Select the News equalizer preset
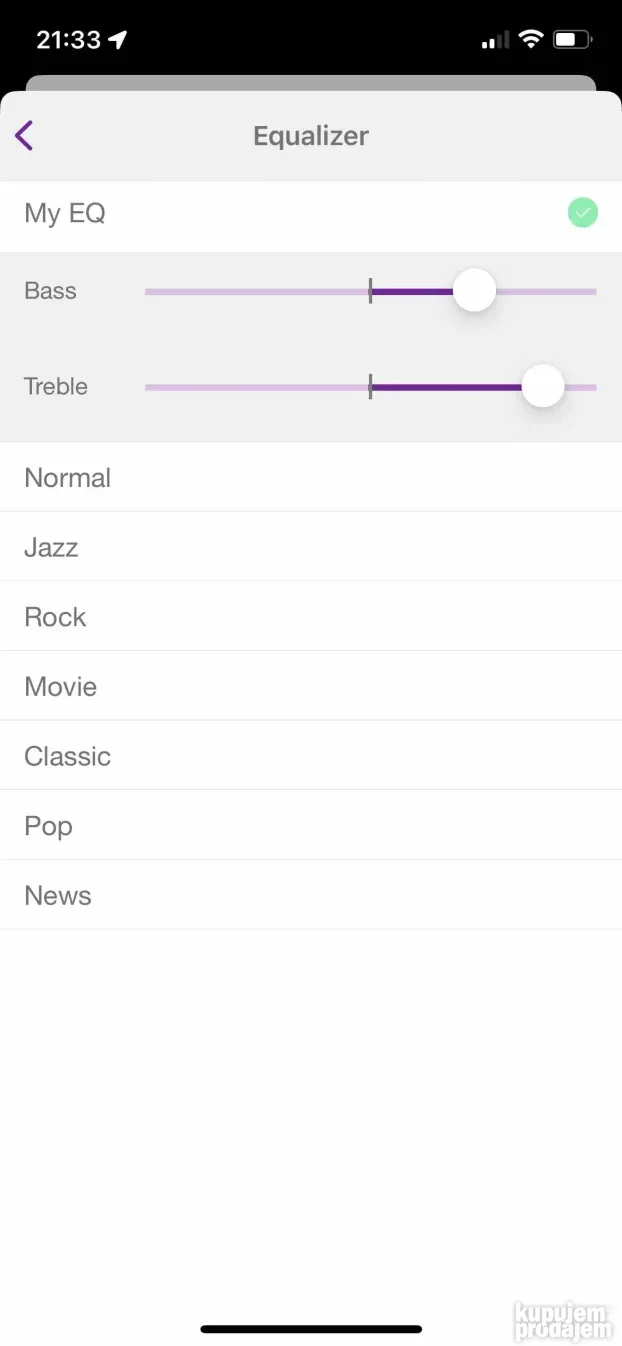Viewport: 622px width, 1346px height. pyautogui.click(x=311, y=896)
